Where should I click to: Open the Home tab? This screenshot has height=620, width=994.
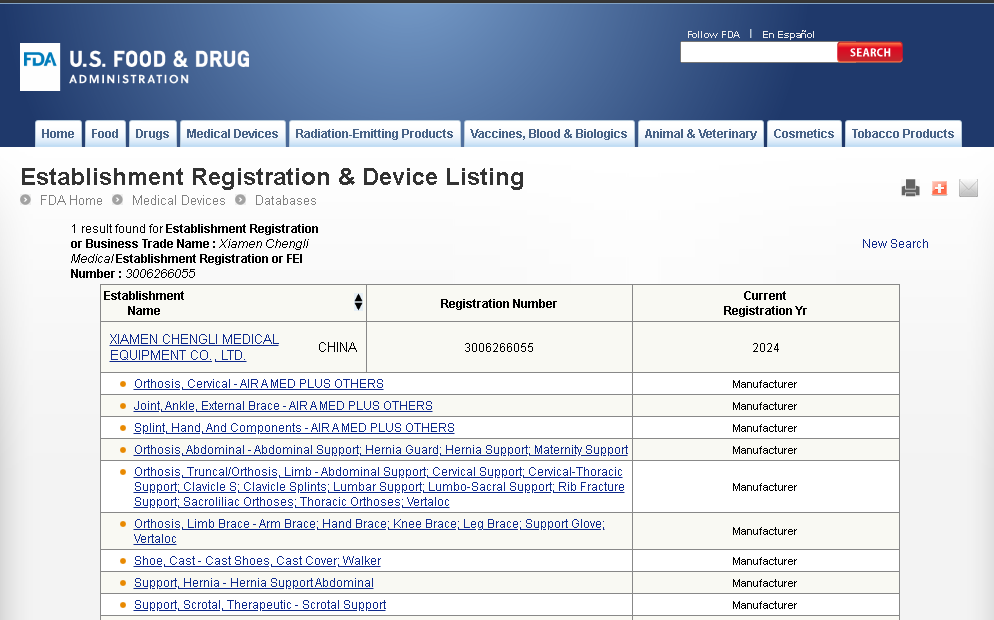click(58, 134)
